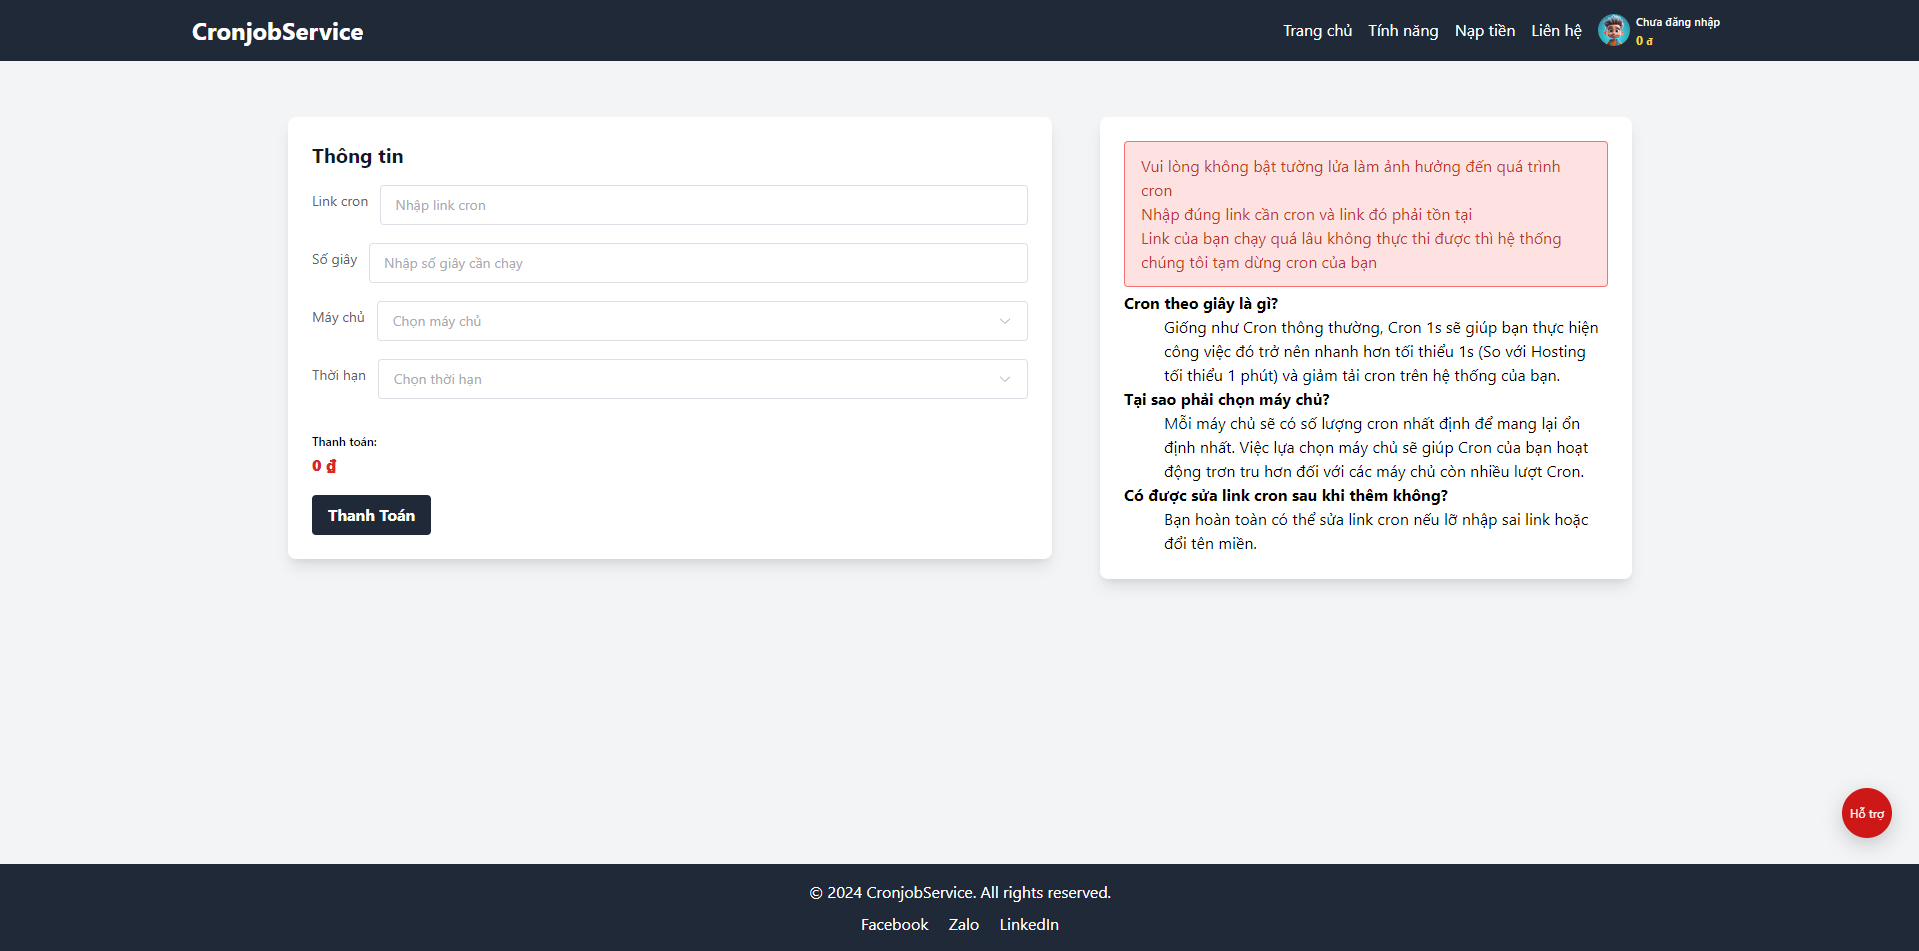The image size is (1919, 951).
Task: Open the Tính năng menu item
Action: pyautogui.click(x=1403, y=30)
